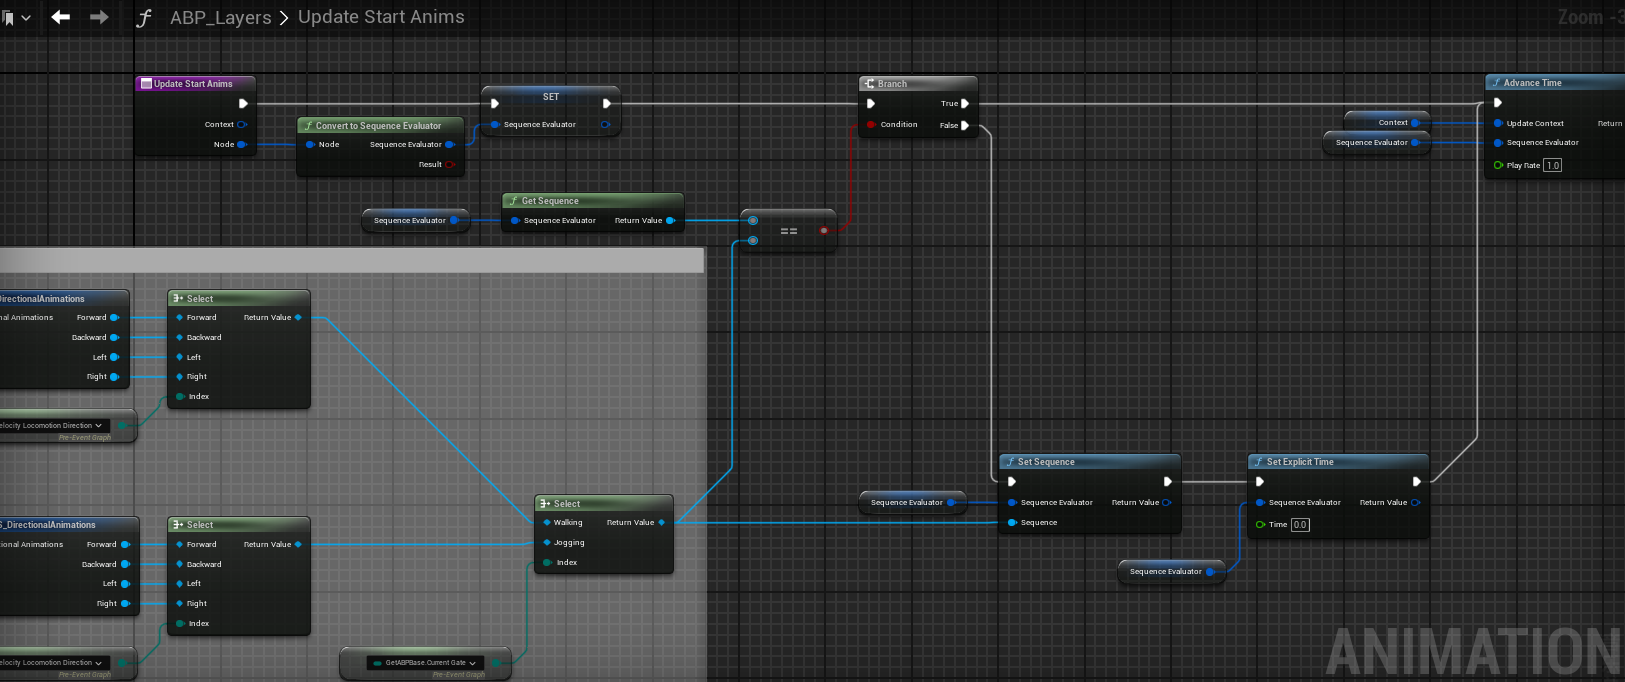Select the Get Sequence node header
Image resolution: width=1625 pixels, height=682 pixels.
(592, 201)
